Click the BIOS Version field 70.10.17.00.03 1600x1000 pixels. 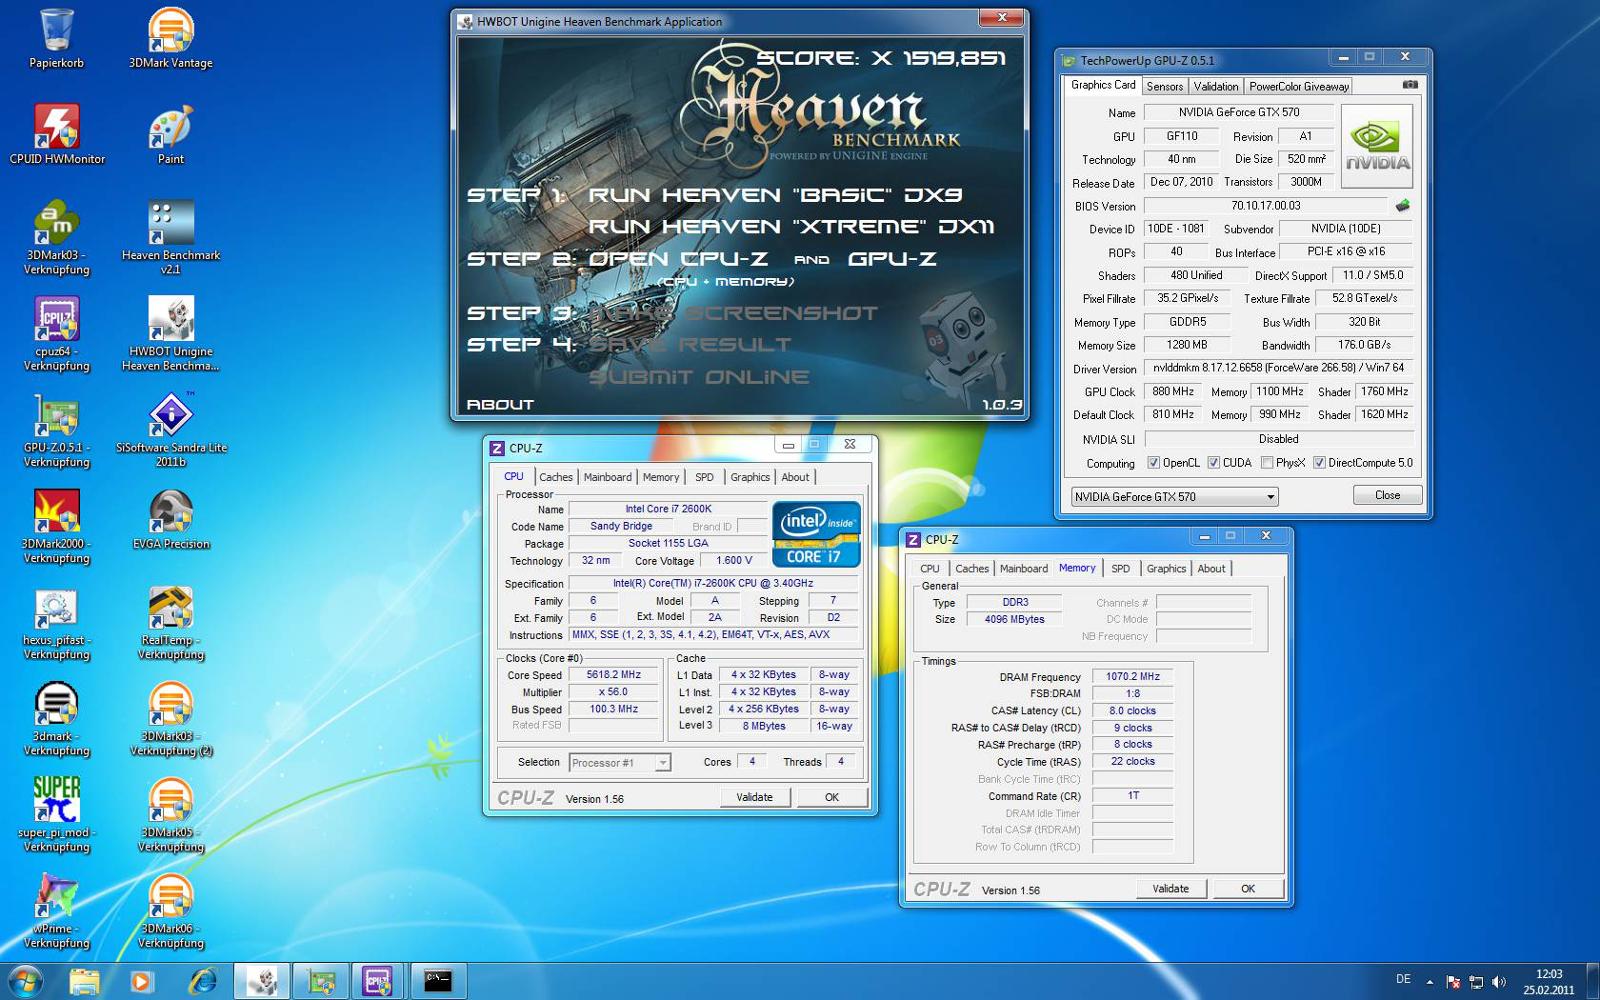pyautogui.click(x=1265, y=206)
